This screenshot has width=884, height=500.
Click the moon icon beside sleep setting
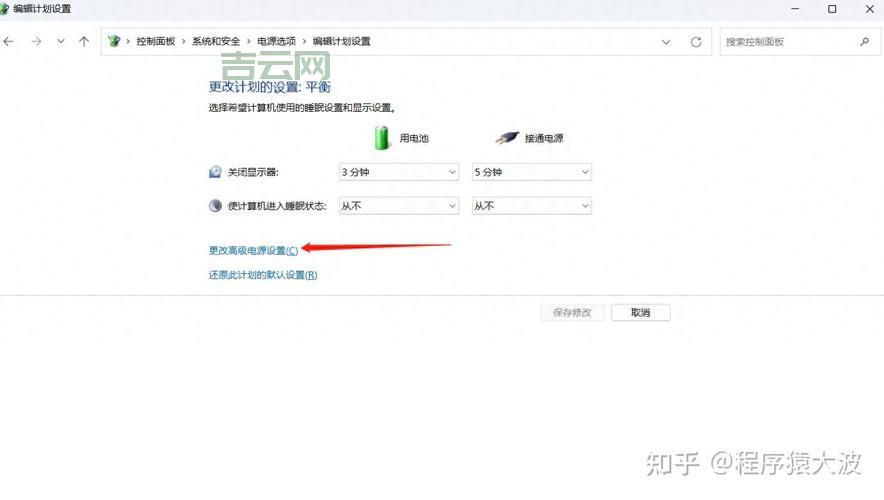(215, 206)
